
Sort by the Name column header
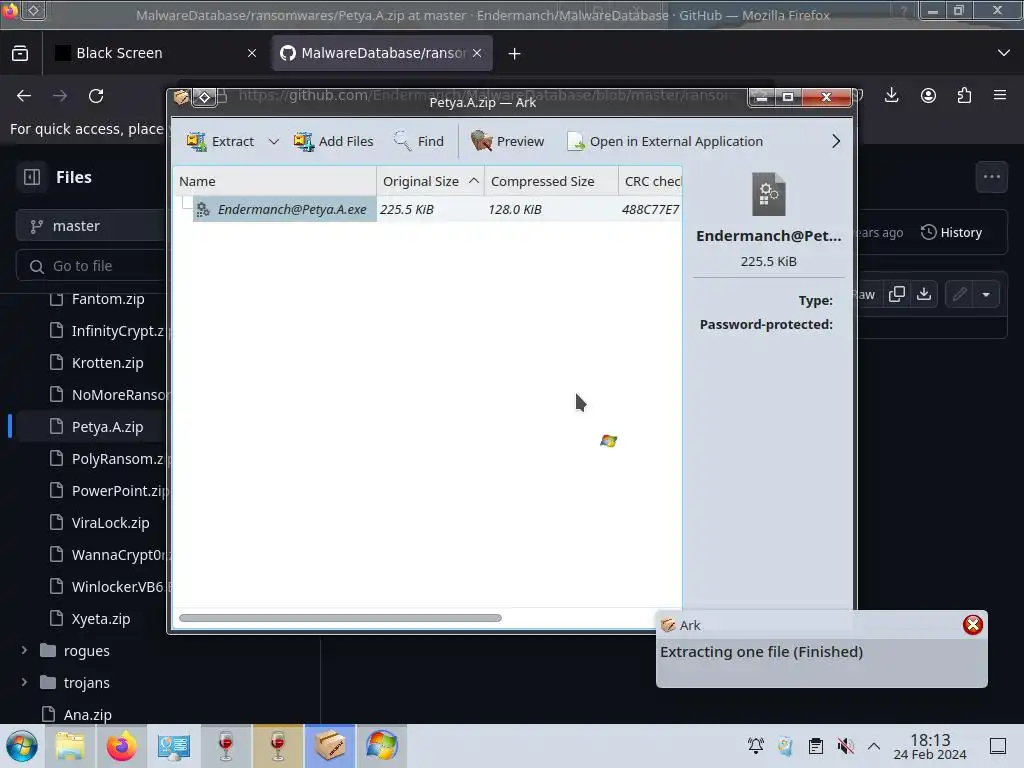click(x=275, y=182)
